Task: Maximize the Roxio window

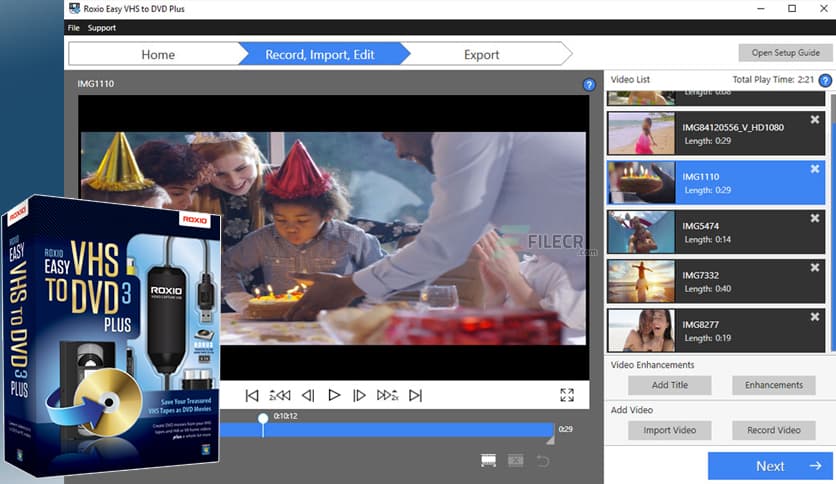Action: [792, 9]
